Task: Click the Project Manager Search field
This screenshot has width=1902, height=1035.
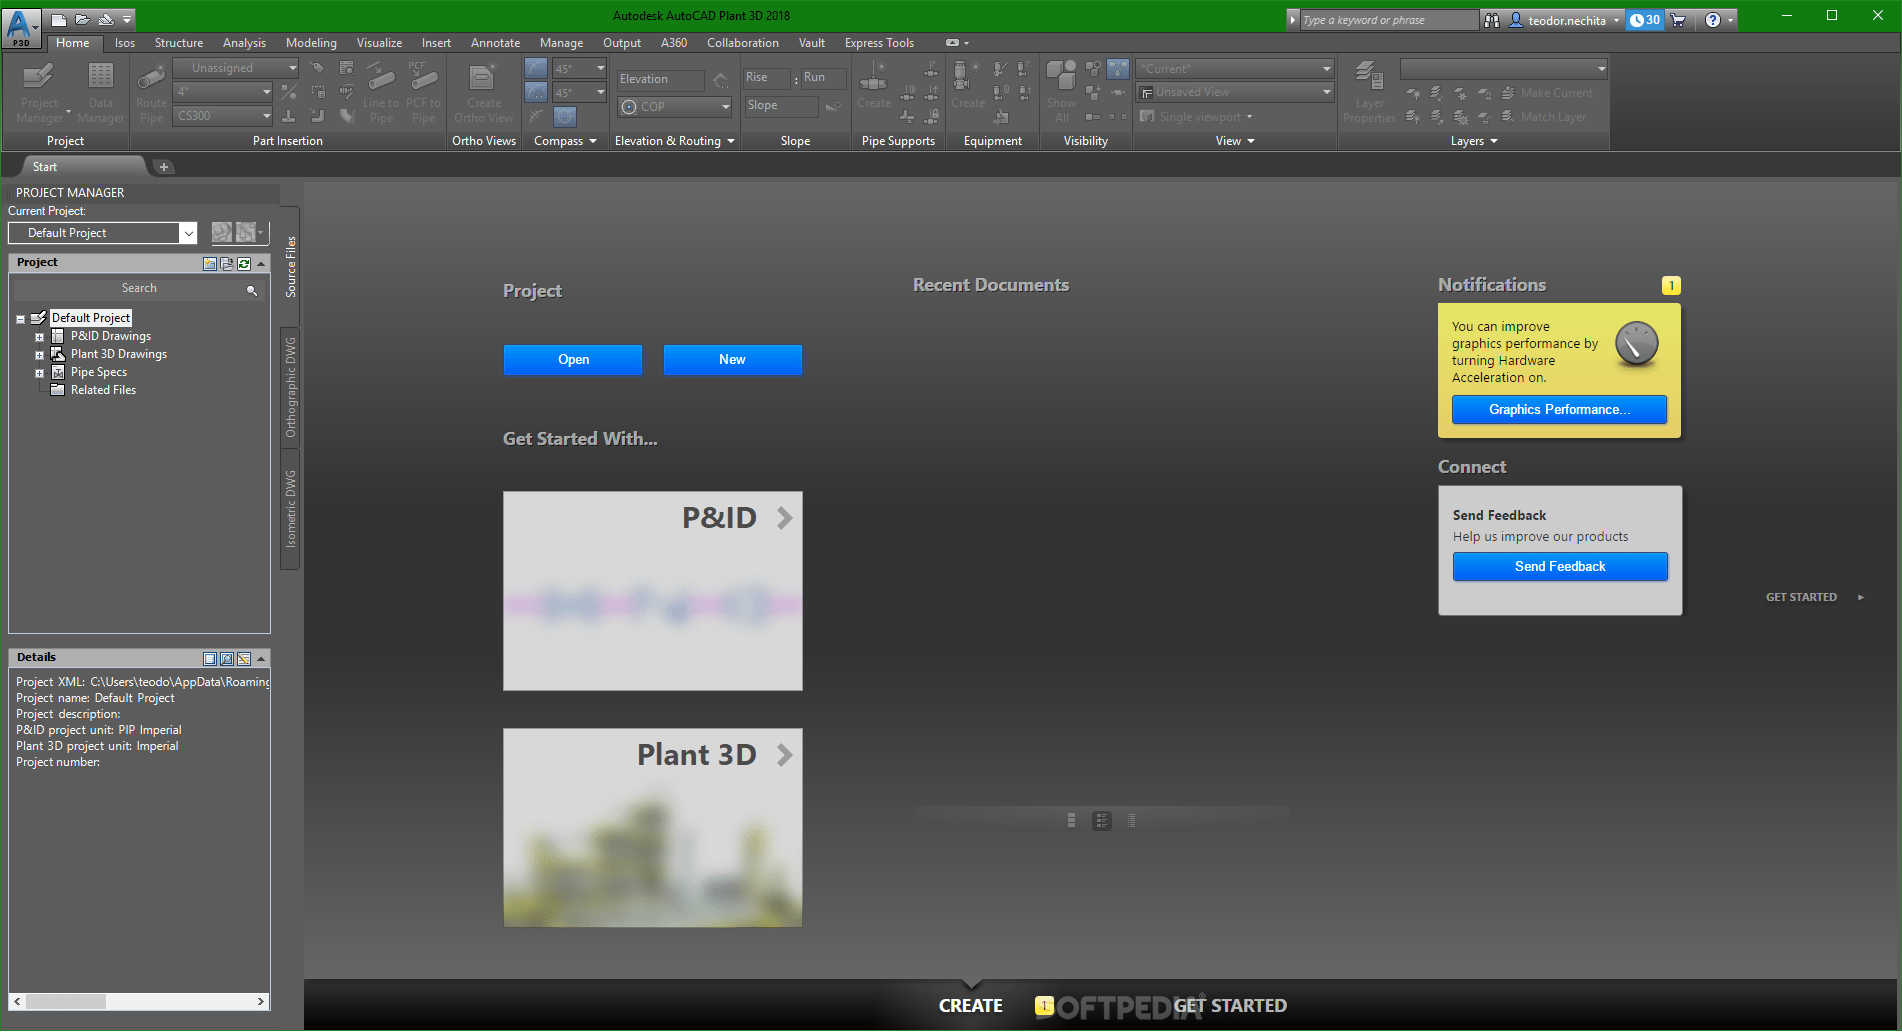Action: point(139,289)
